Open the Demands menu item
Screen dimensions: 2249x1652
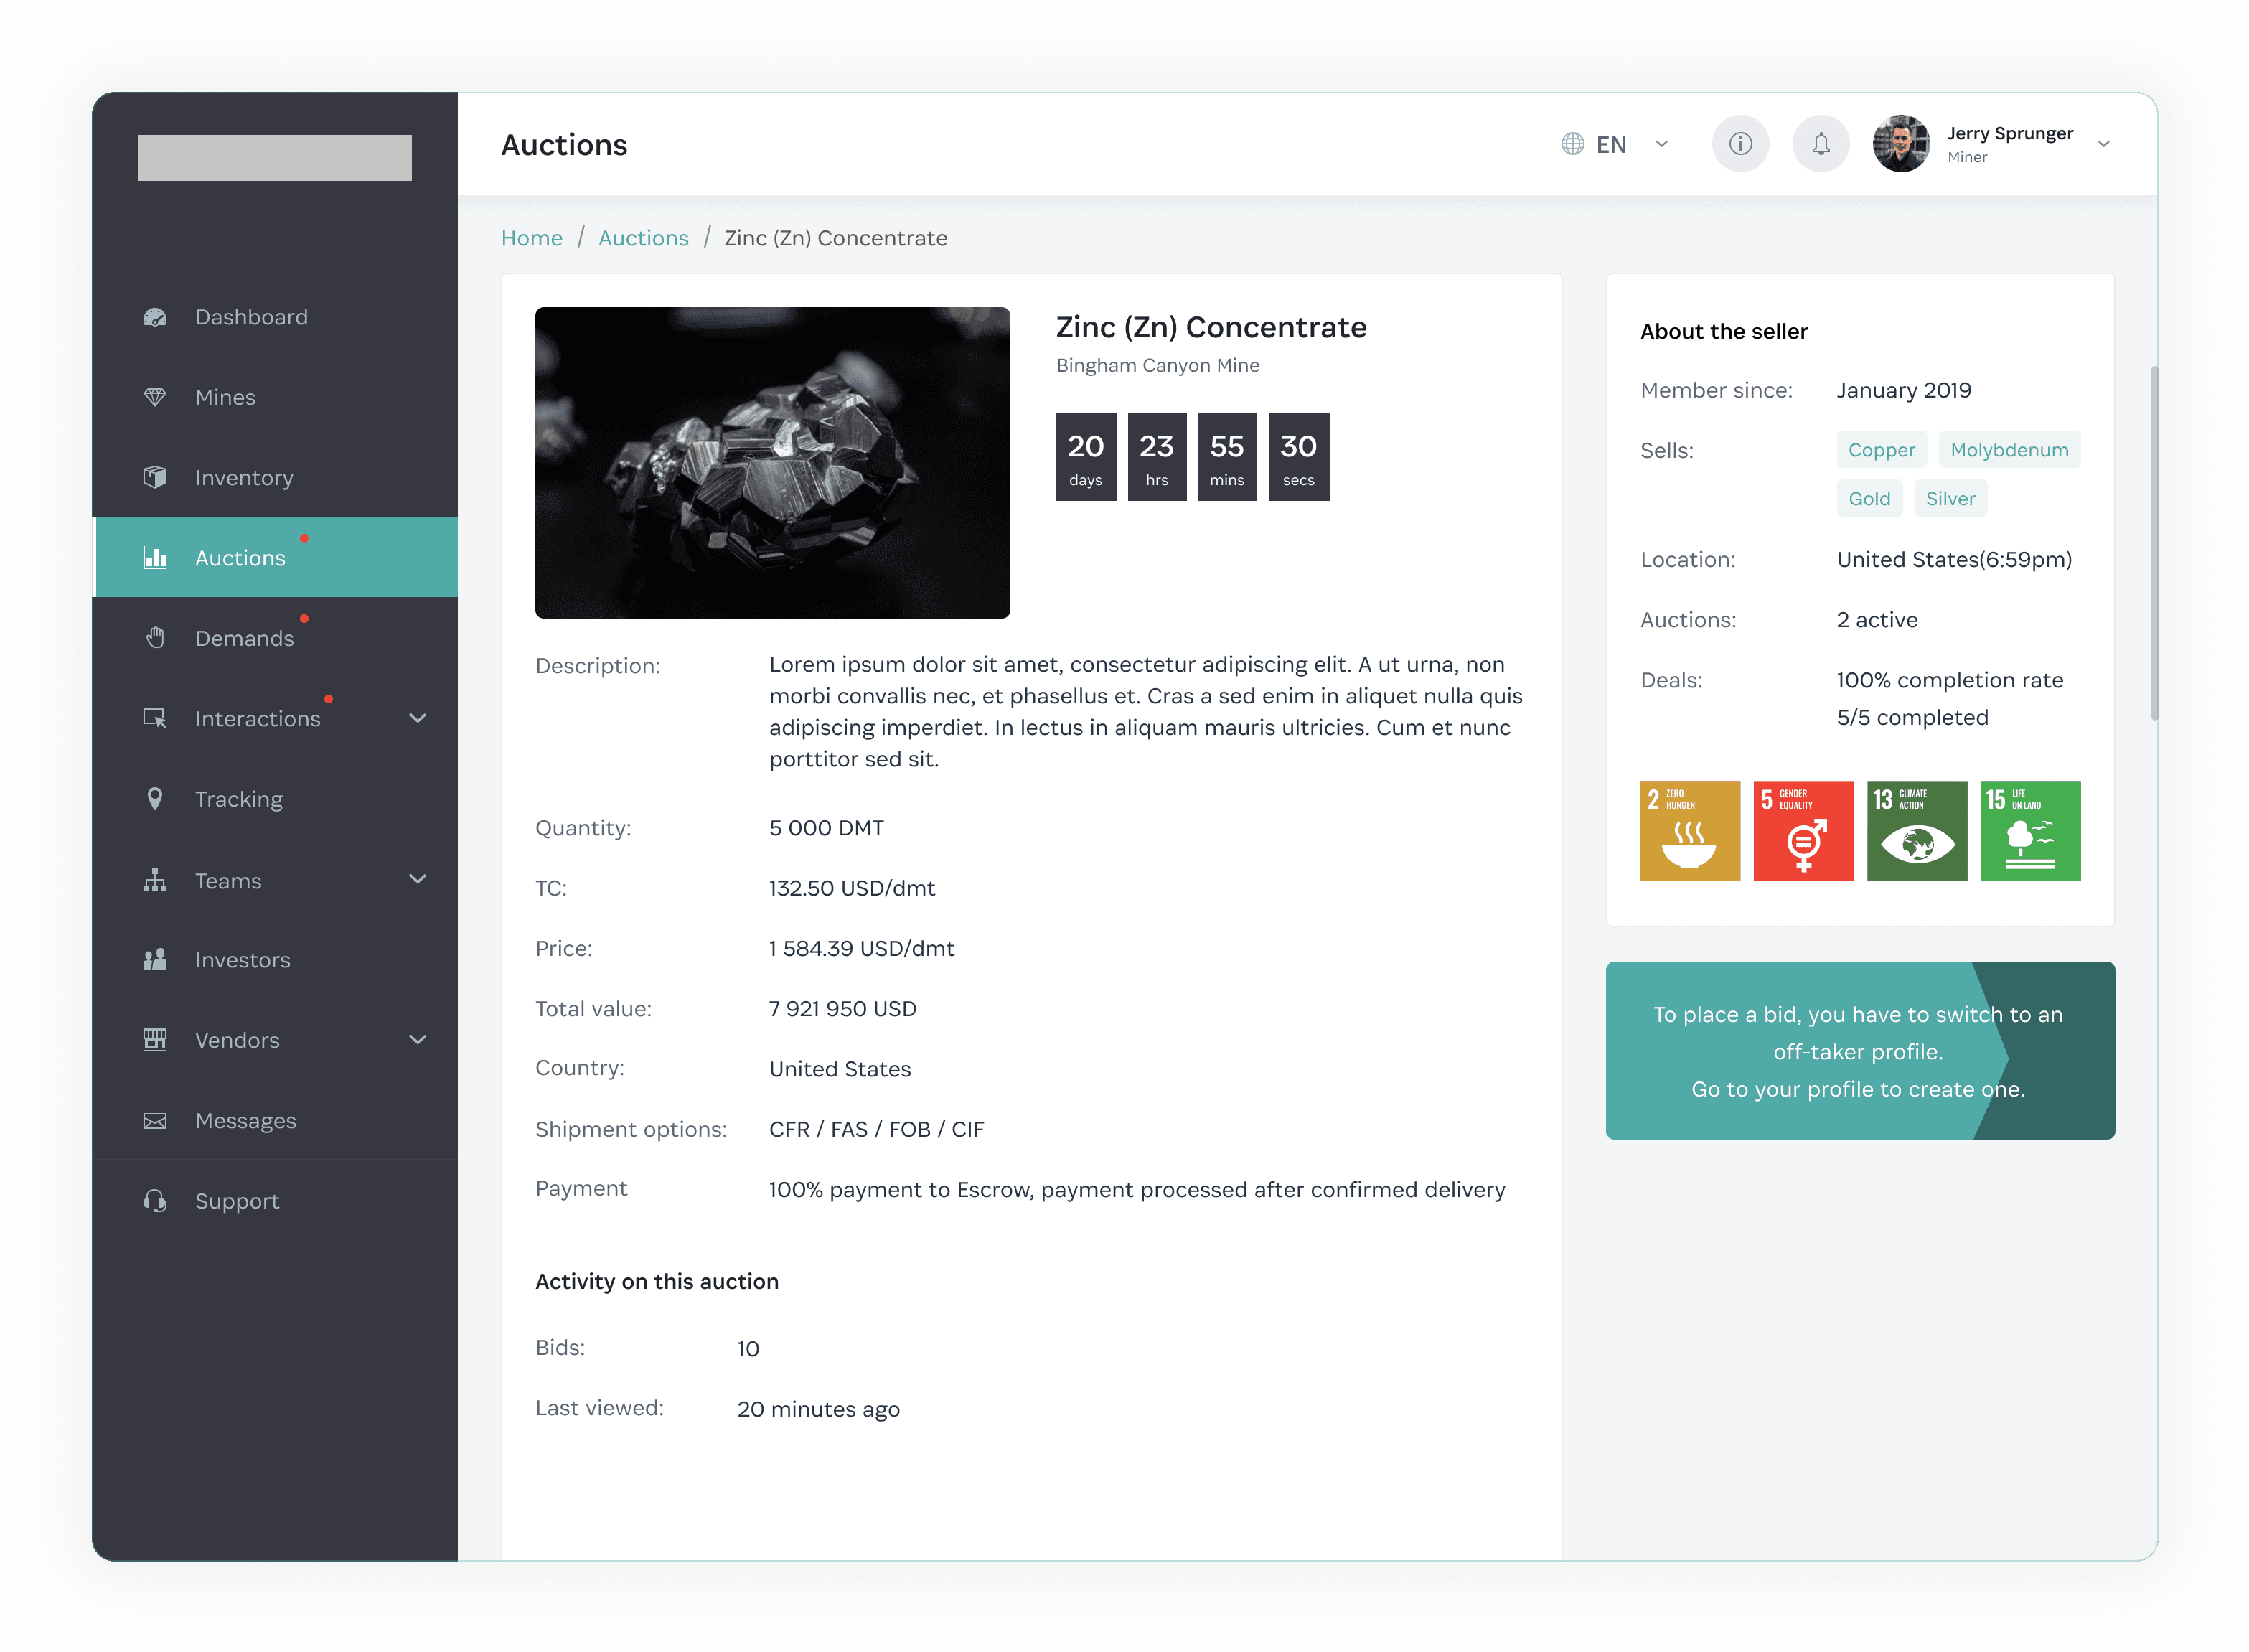click(x=244, y=638)
